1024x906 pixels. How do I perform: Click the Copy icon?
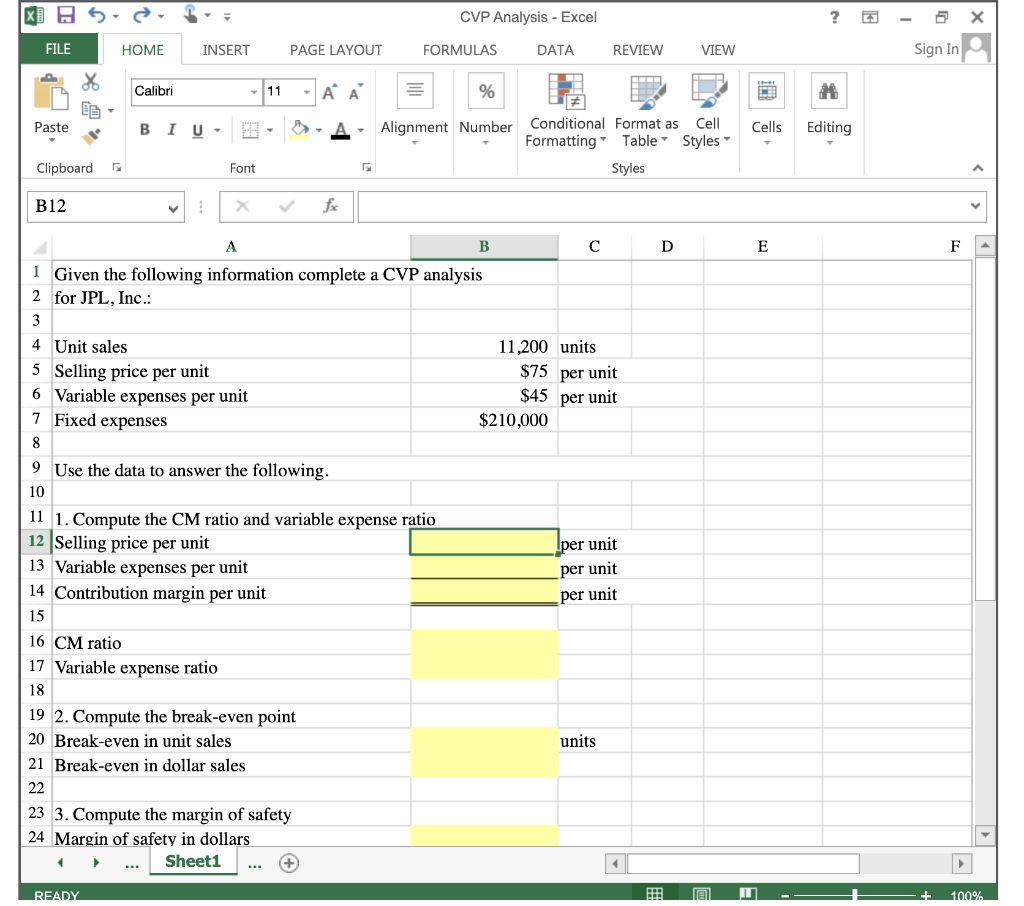pyautogui.click(x=91, y=110)
